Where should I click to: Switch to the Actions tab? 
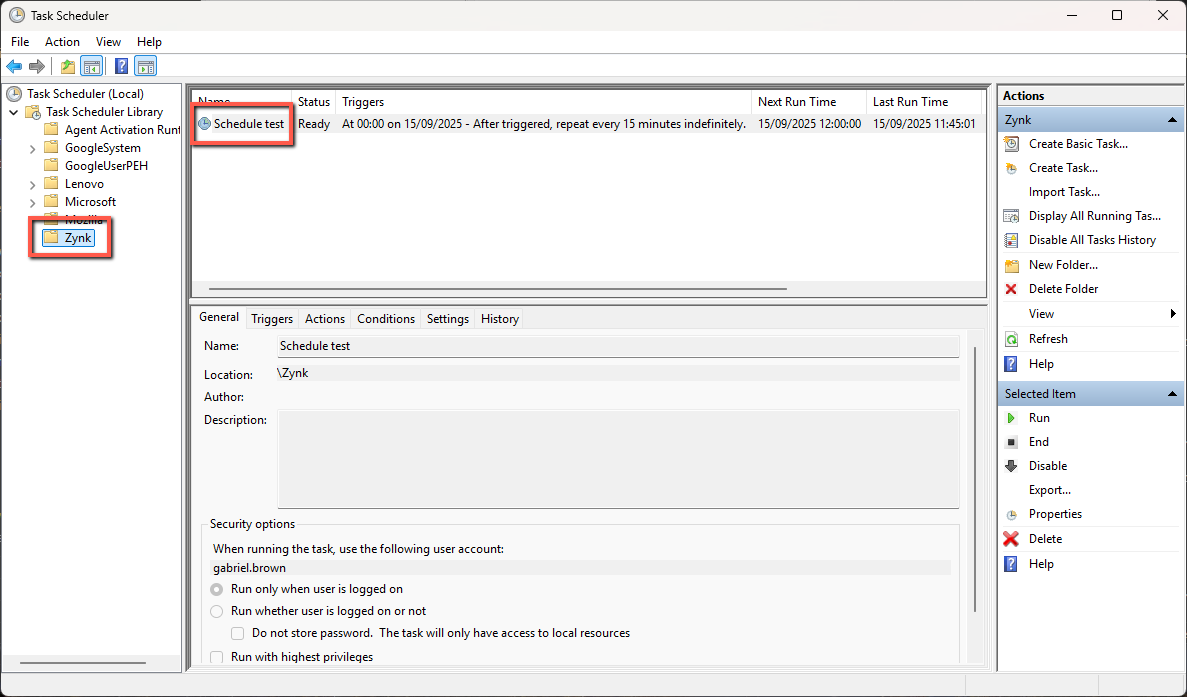tap(325, 319)
